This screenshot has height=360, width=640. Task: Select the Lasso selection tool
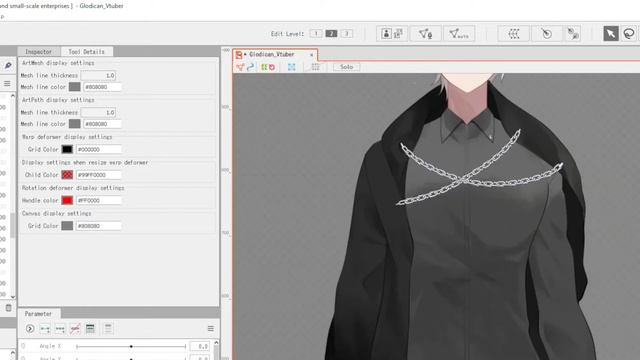(x=629, y=33)
